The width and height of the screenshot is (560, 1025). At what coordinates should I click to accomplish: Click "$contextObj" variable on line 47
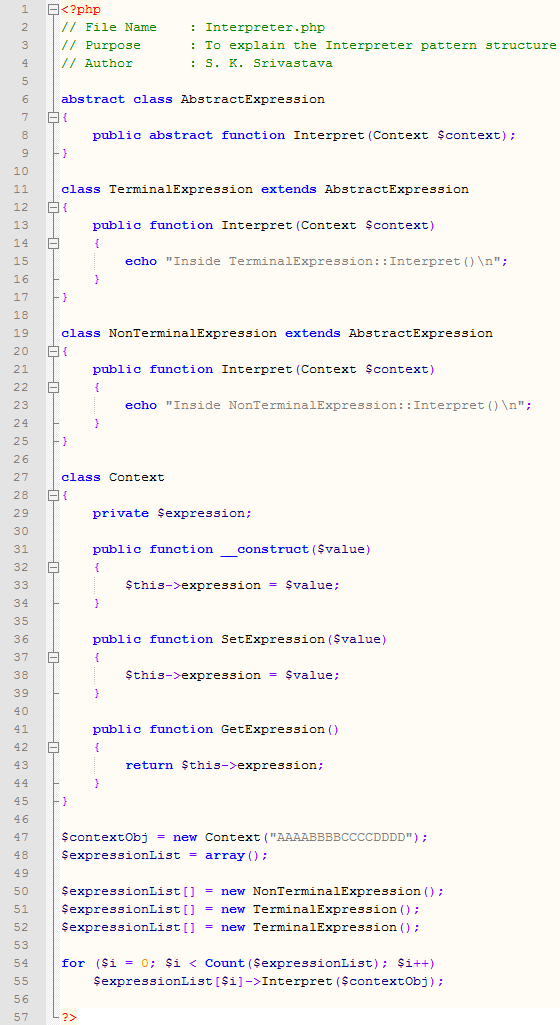point(105,837)
